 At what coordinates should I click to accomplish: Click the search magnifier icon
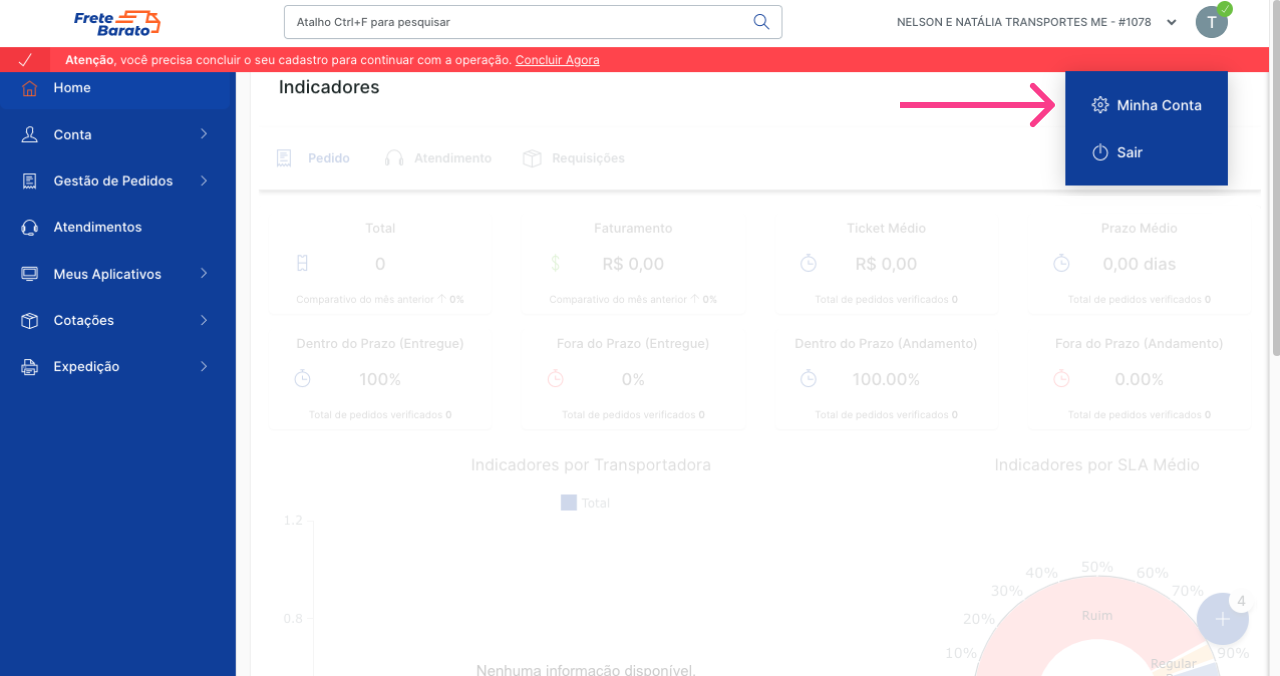pos(761,22)
